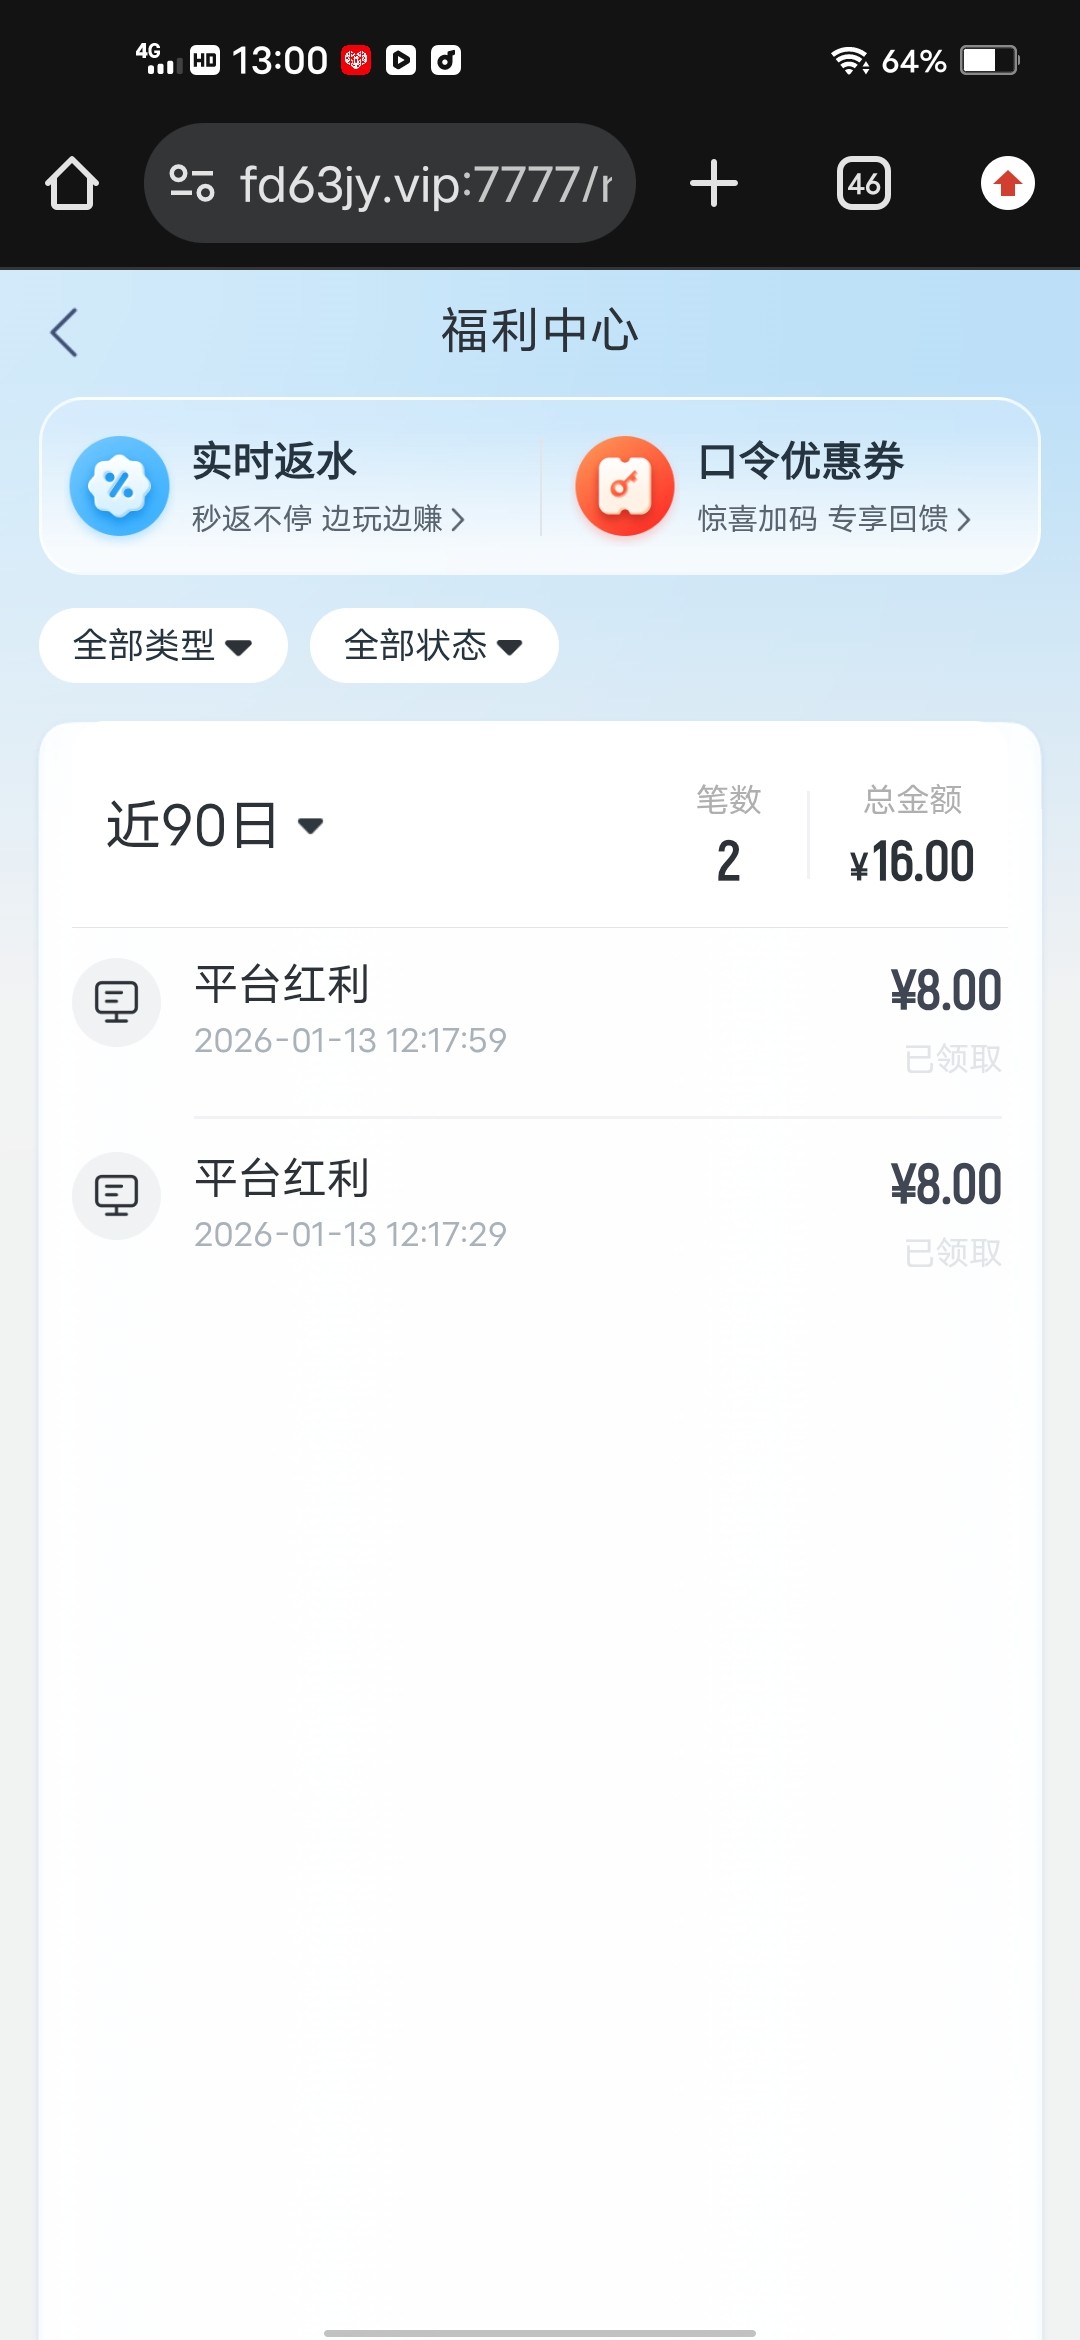The image size is (1080, 2340).
Task: Tap the fd63jy.vip address bar
Action: [x=425, y=184]
